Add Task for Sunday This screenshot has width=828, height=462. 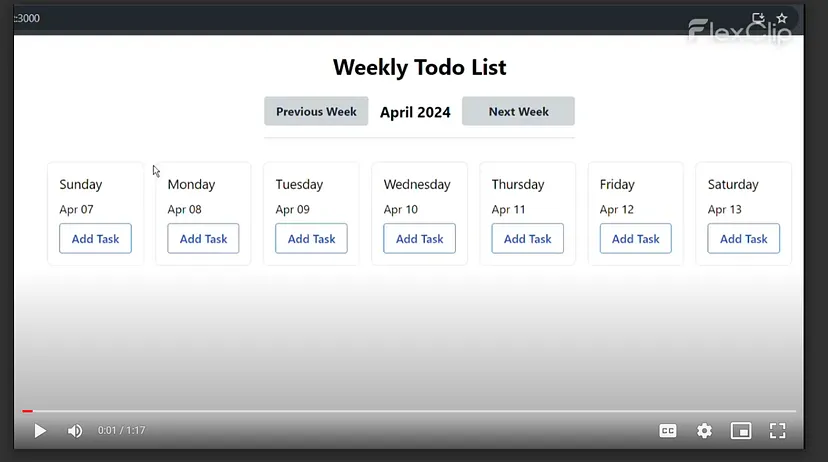pyautogui.click(x=95, y=239)
